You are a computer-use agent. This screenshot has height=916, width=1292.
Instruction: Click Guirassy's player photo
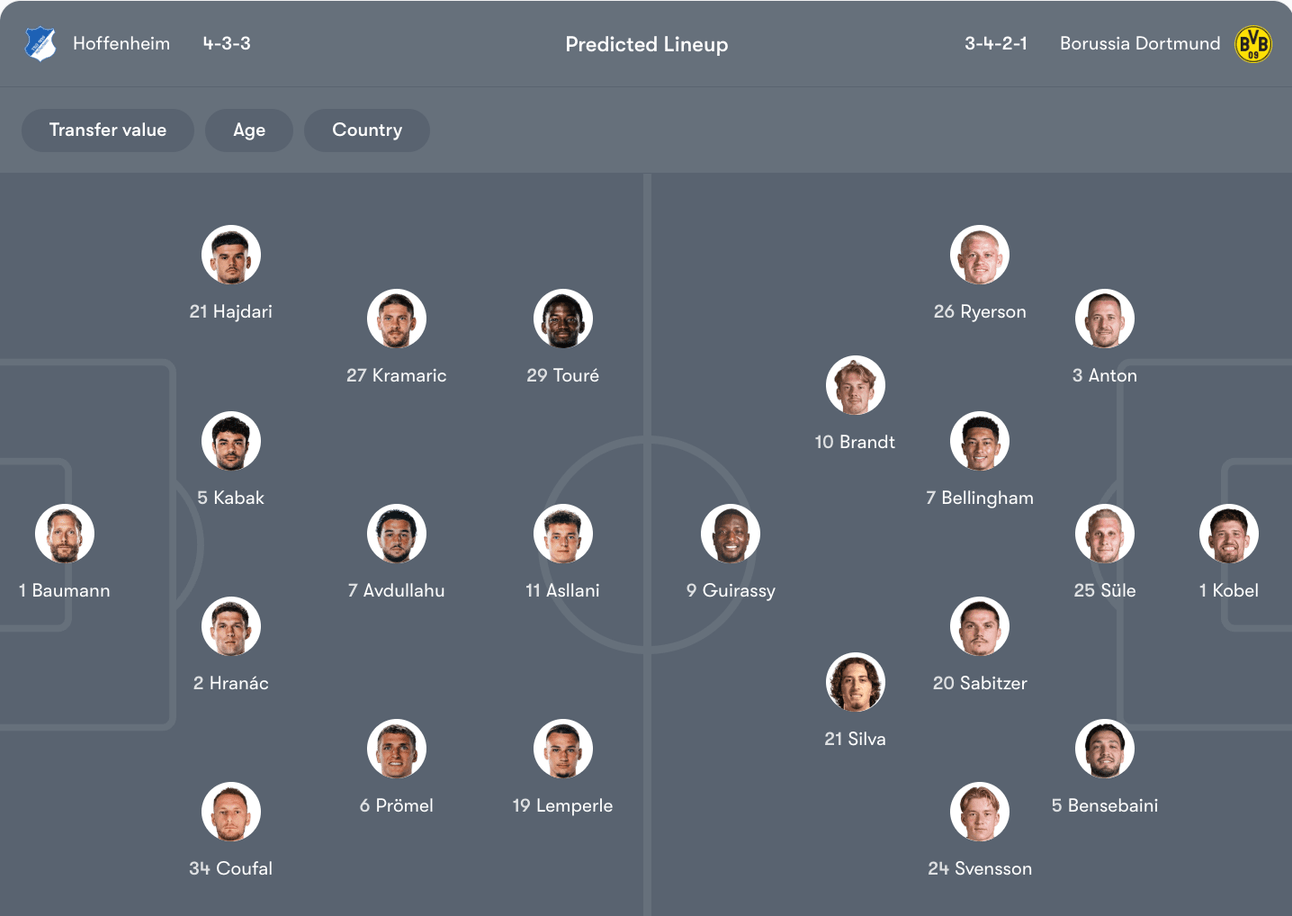[x=730, y=534]
